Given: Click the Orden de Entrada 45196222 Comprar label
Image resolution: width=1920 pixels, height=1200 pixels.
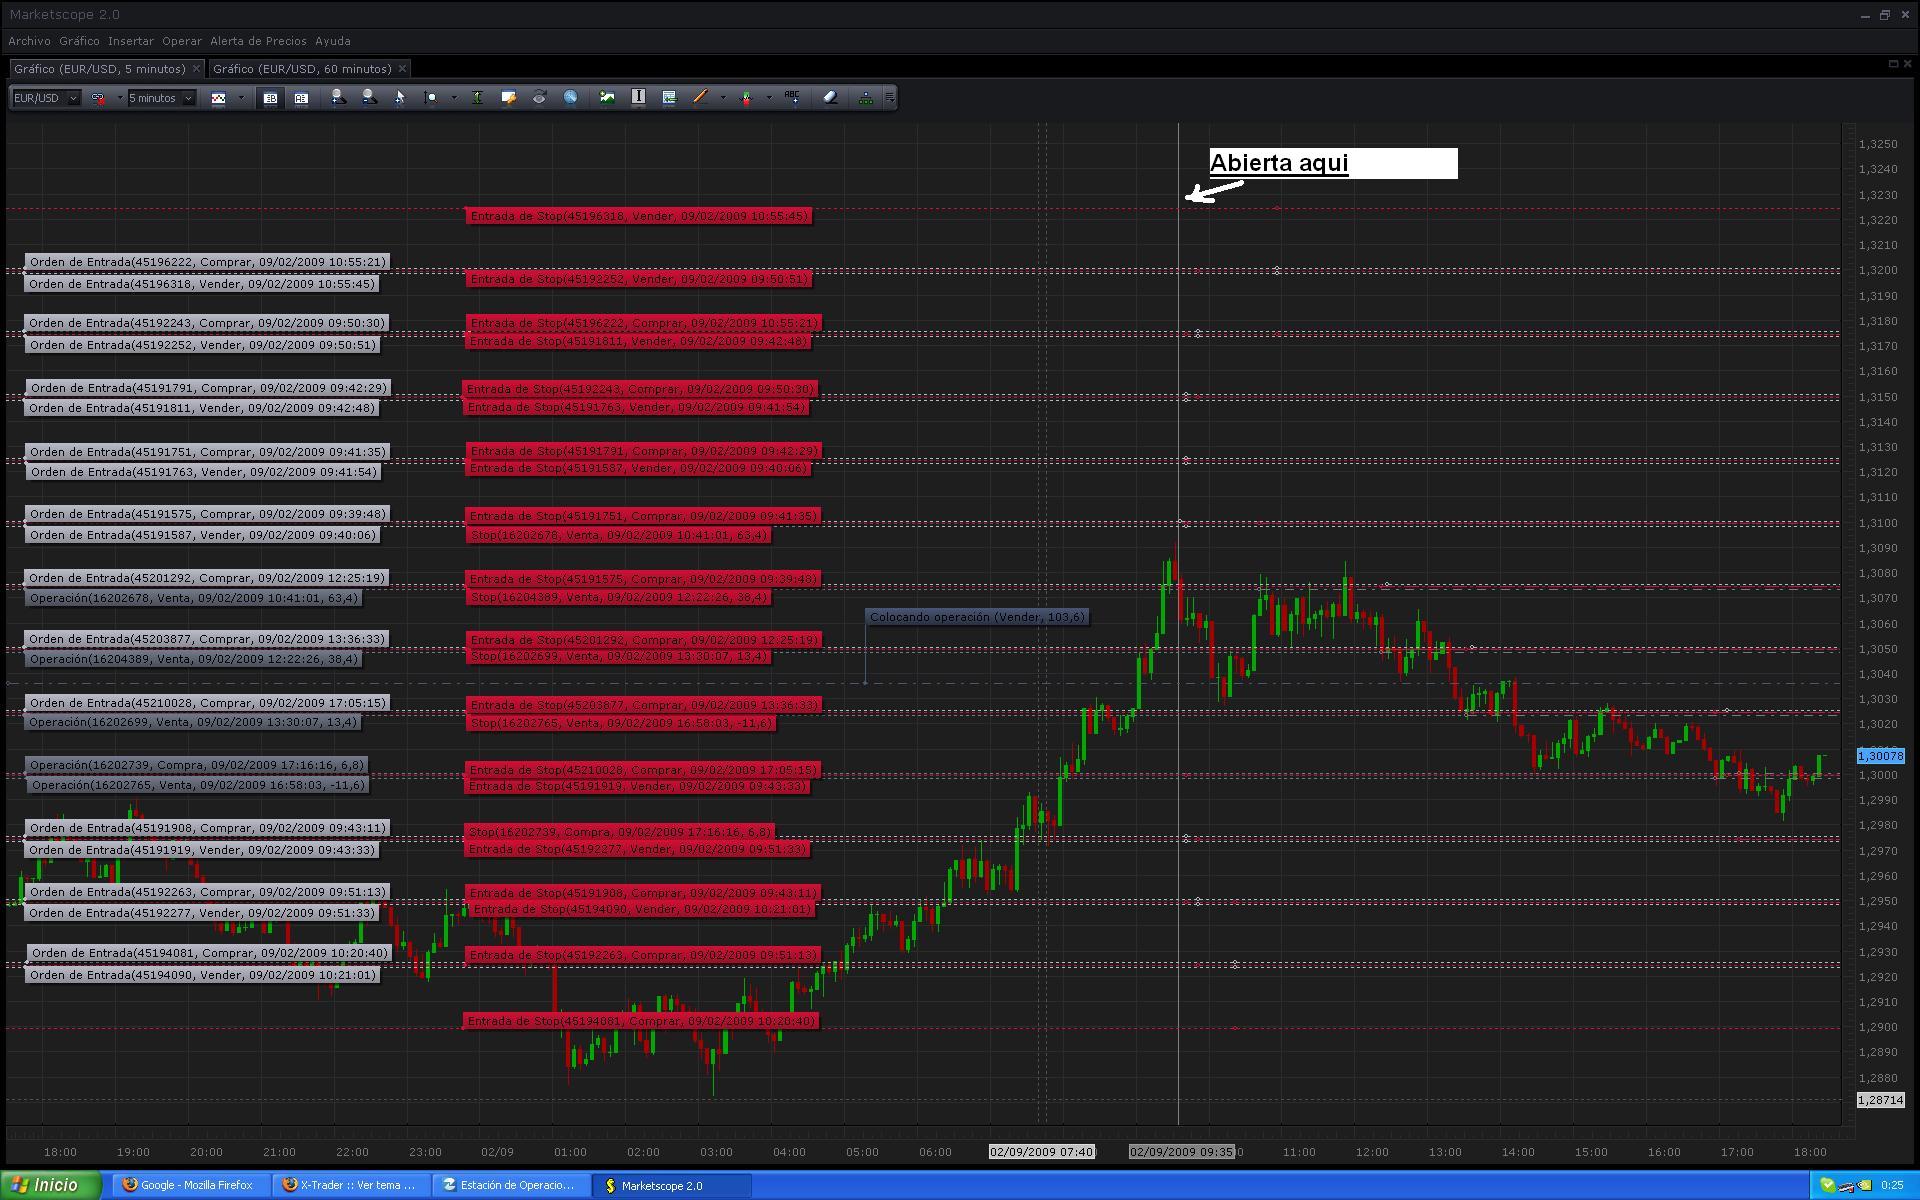Looking at the screenshot, I should point(207,262).
